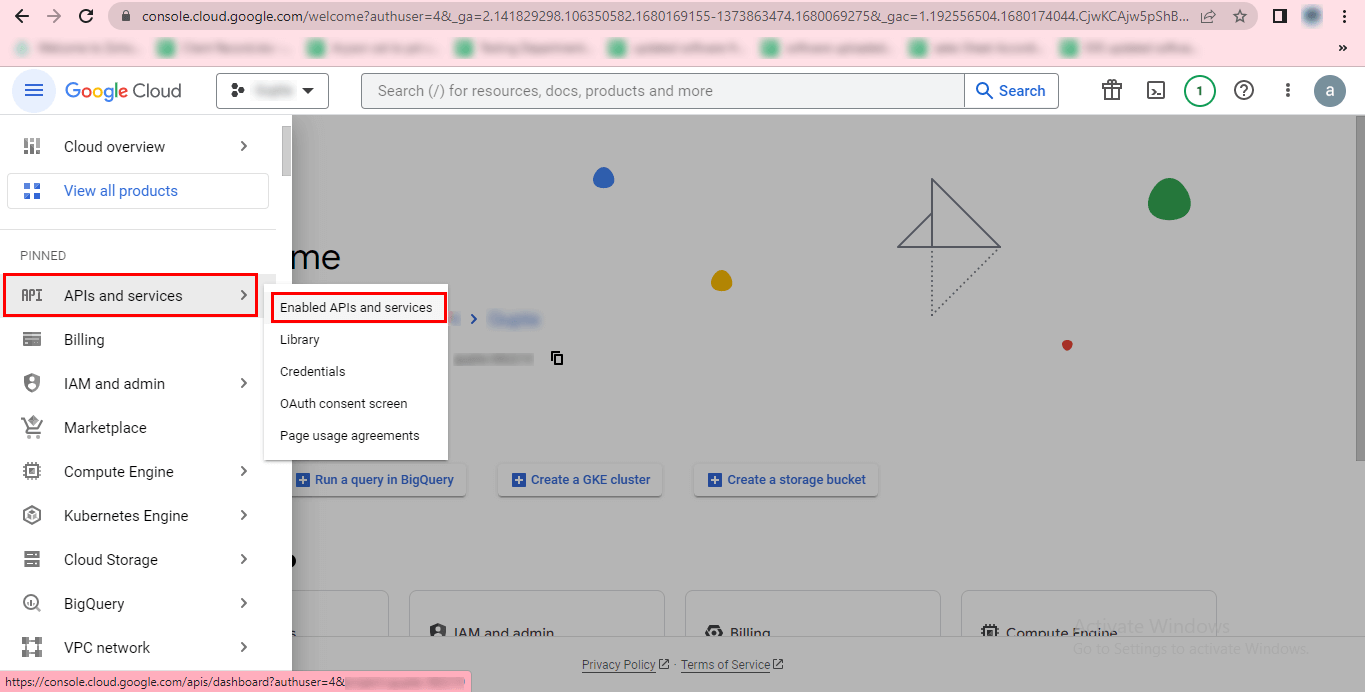Open the project selector dropdown

(x=272, y=91)
